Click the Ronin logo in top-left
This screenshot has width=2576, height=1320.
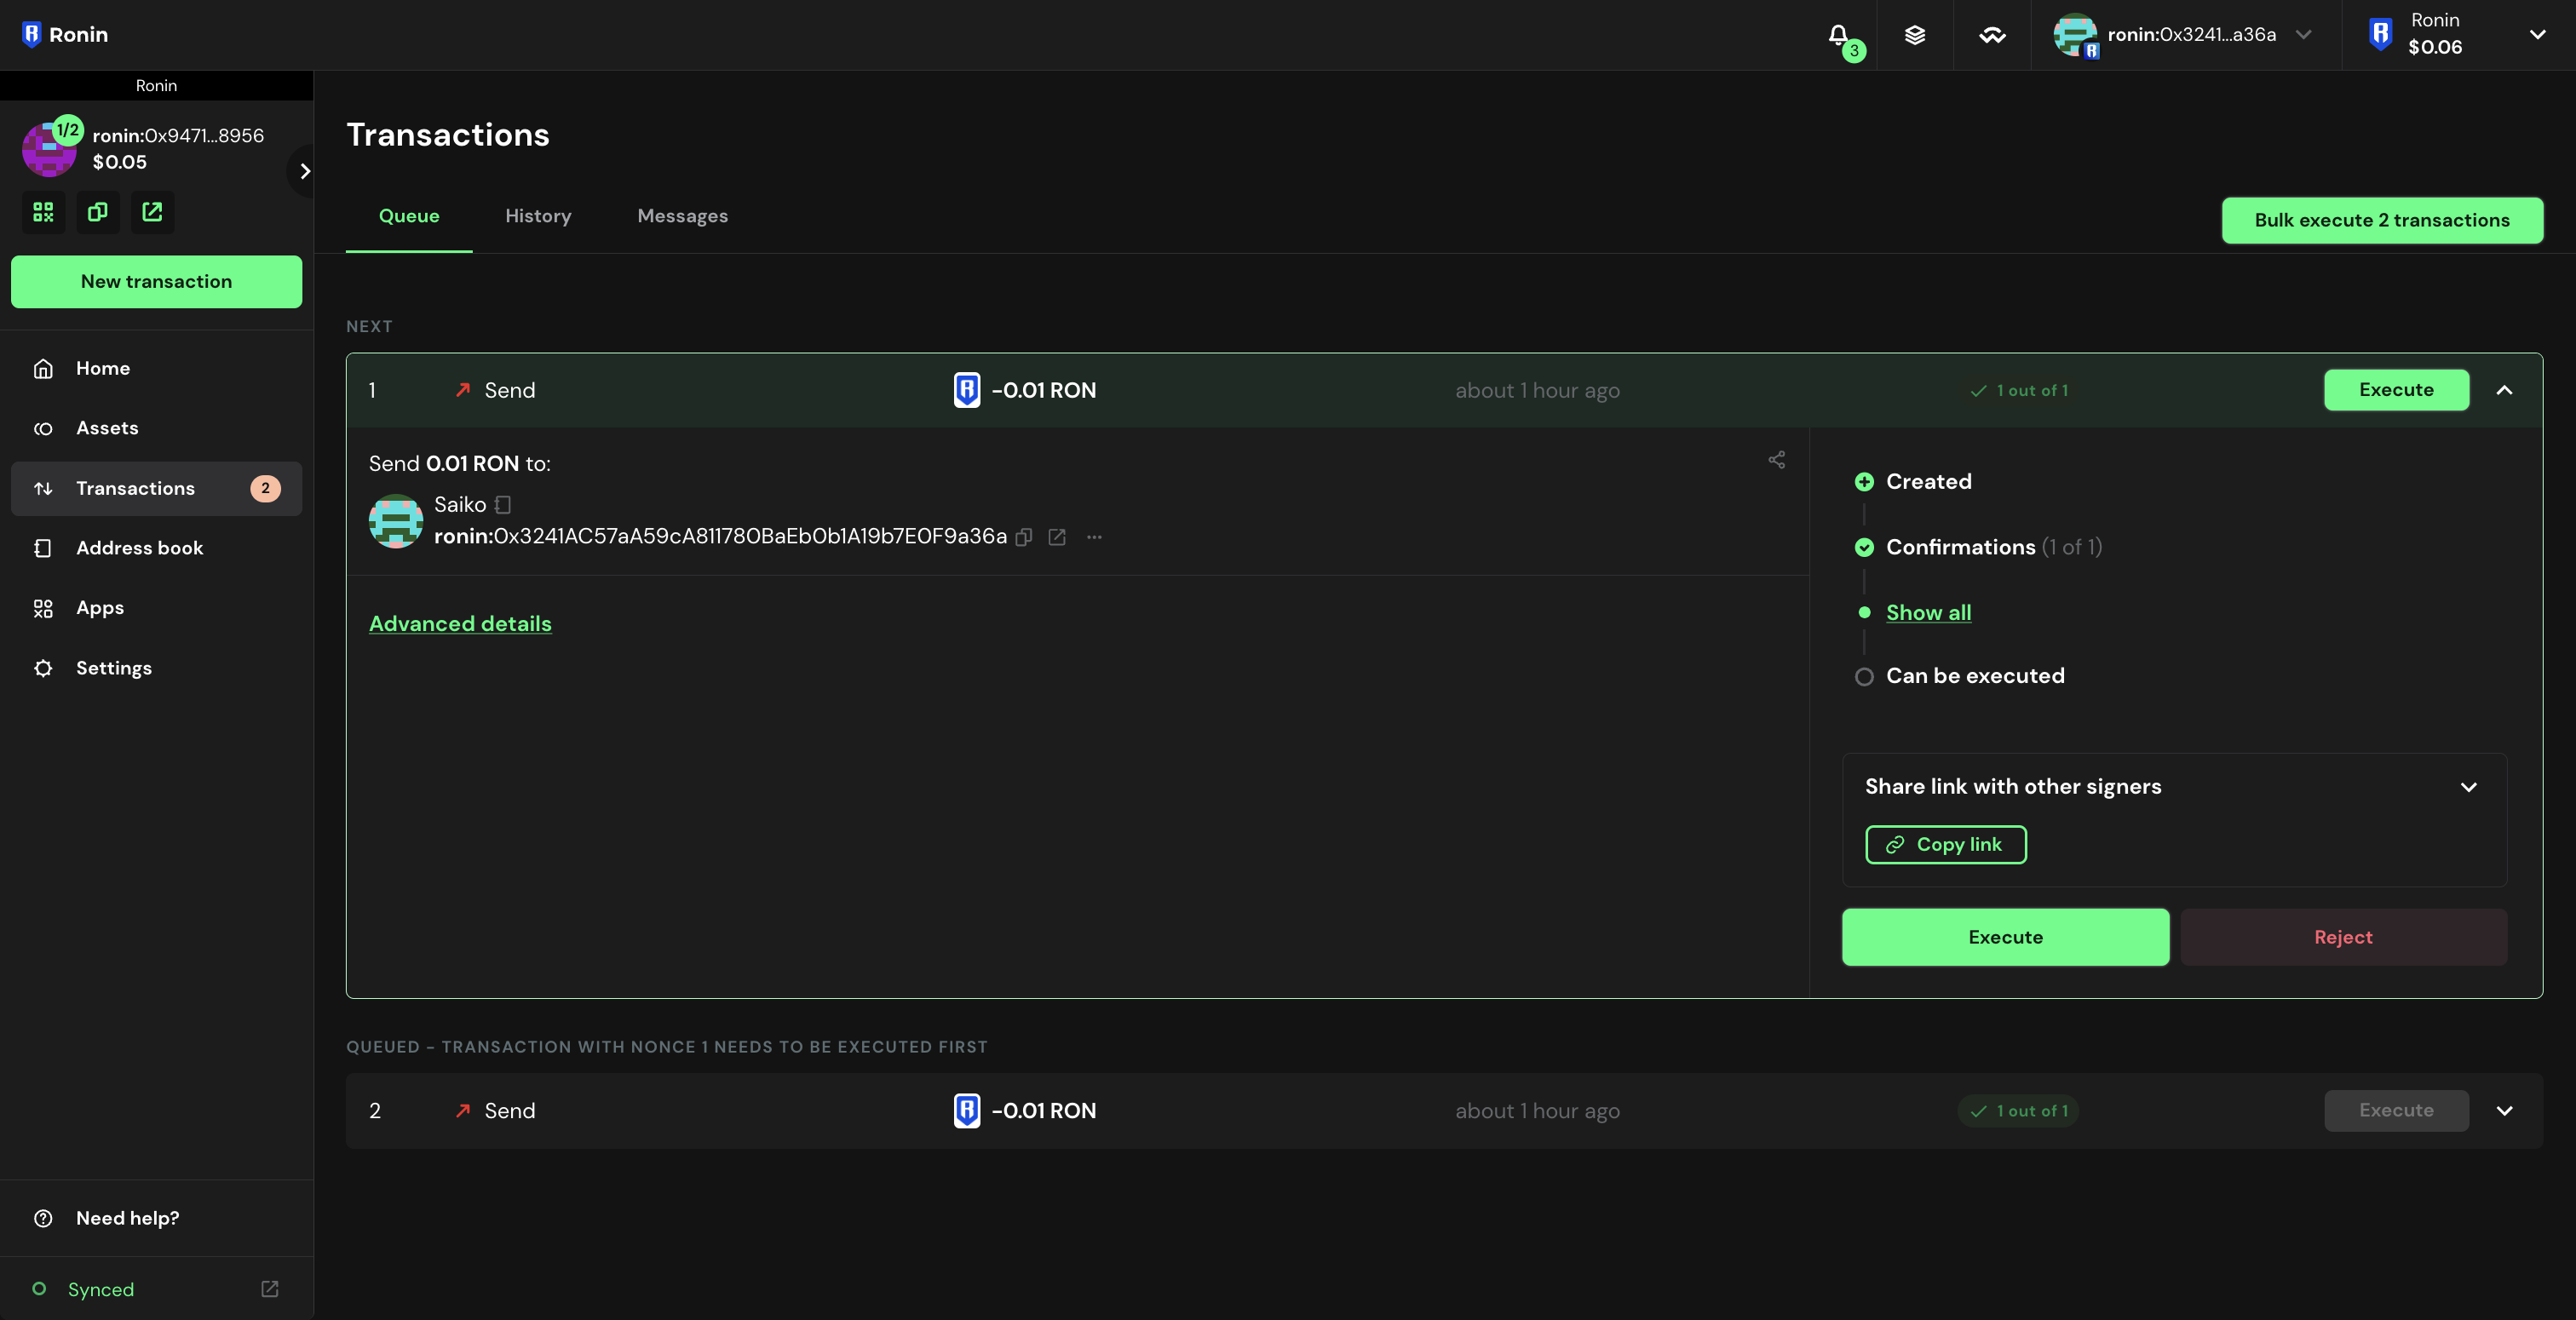(x=65, y=34)
